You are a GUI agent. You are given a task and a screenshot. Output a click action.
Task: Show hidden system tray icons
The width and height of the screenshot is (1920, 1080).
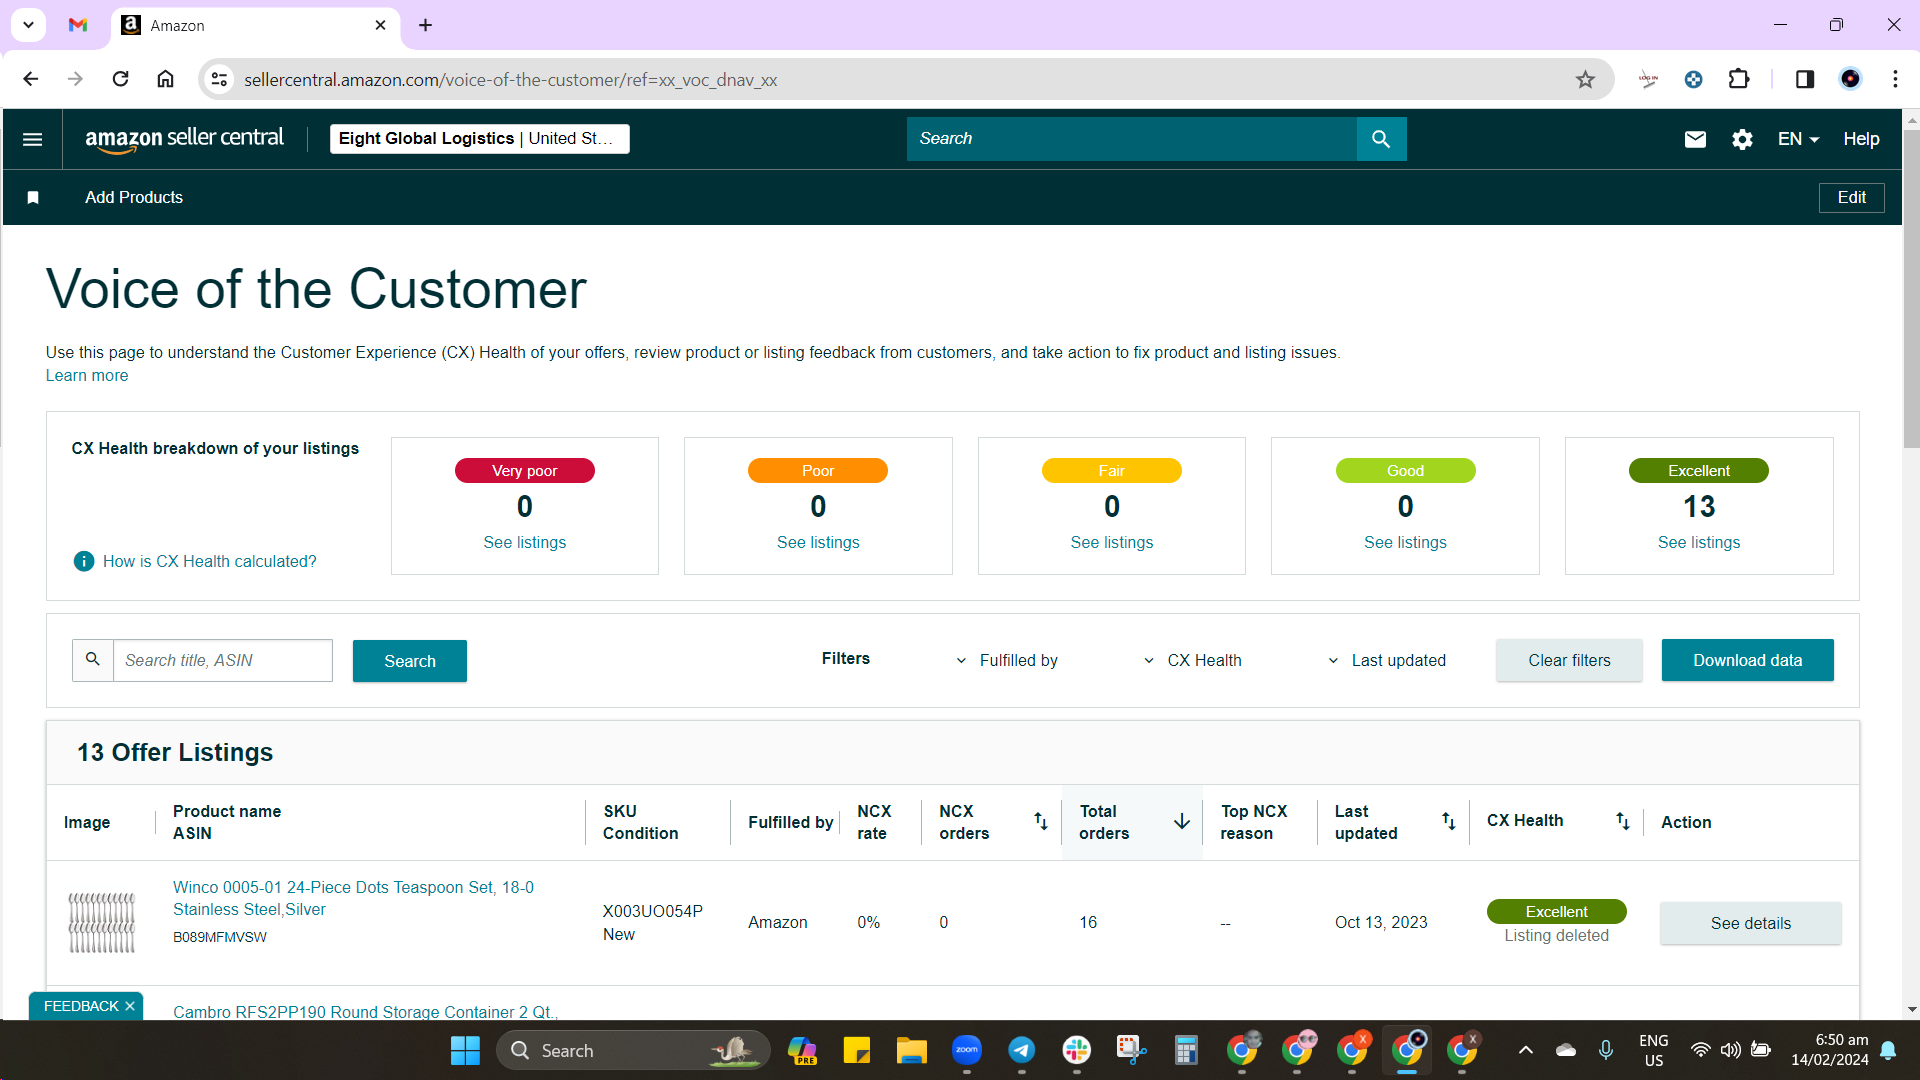[1525, 1050]
